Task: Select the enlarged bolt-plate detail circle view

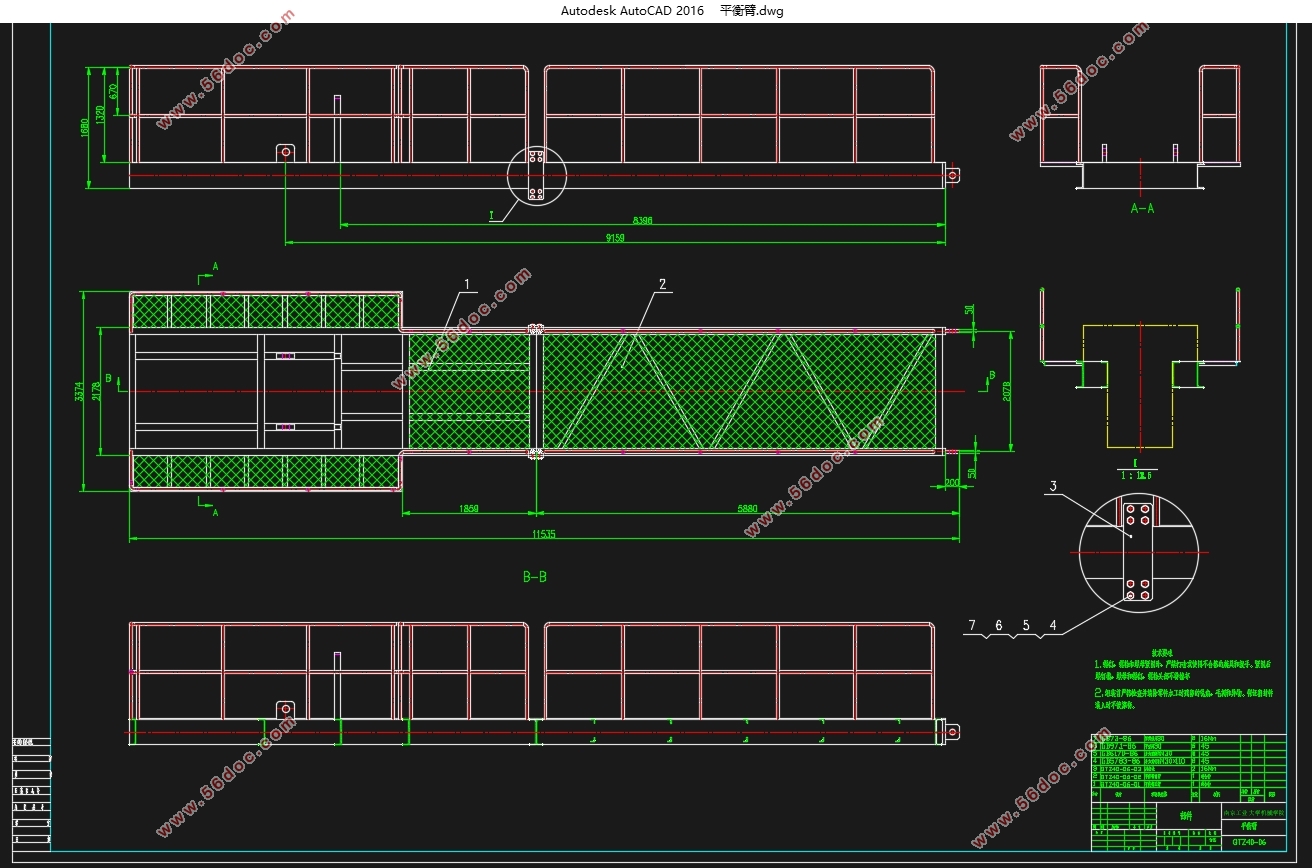Action: tap(1139, 553)
